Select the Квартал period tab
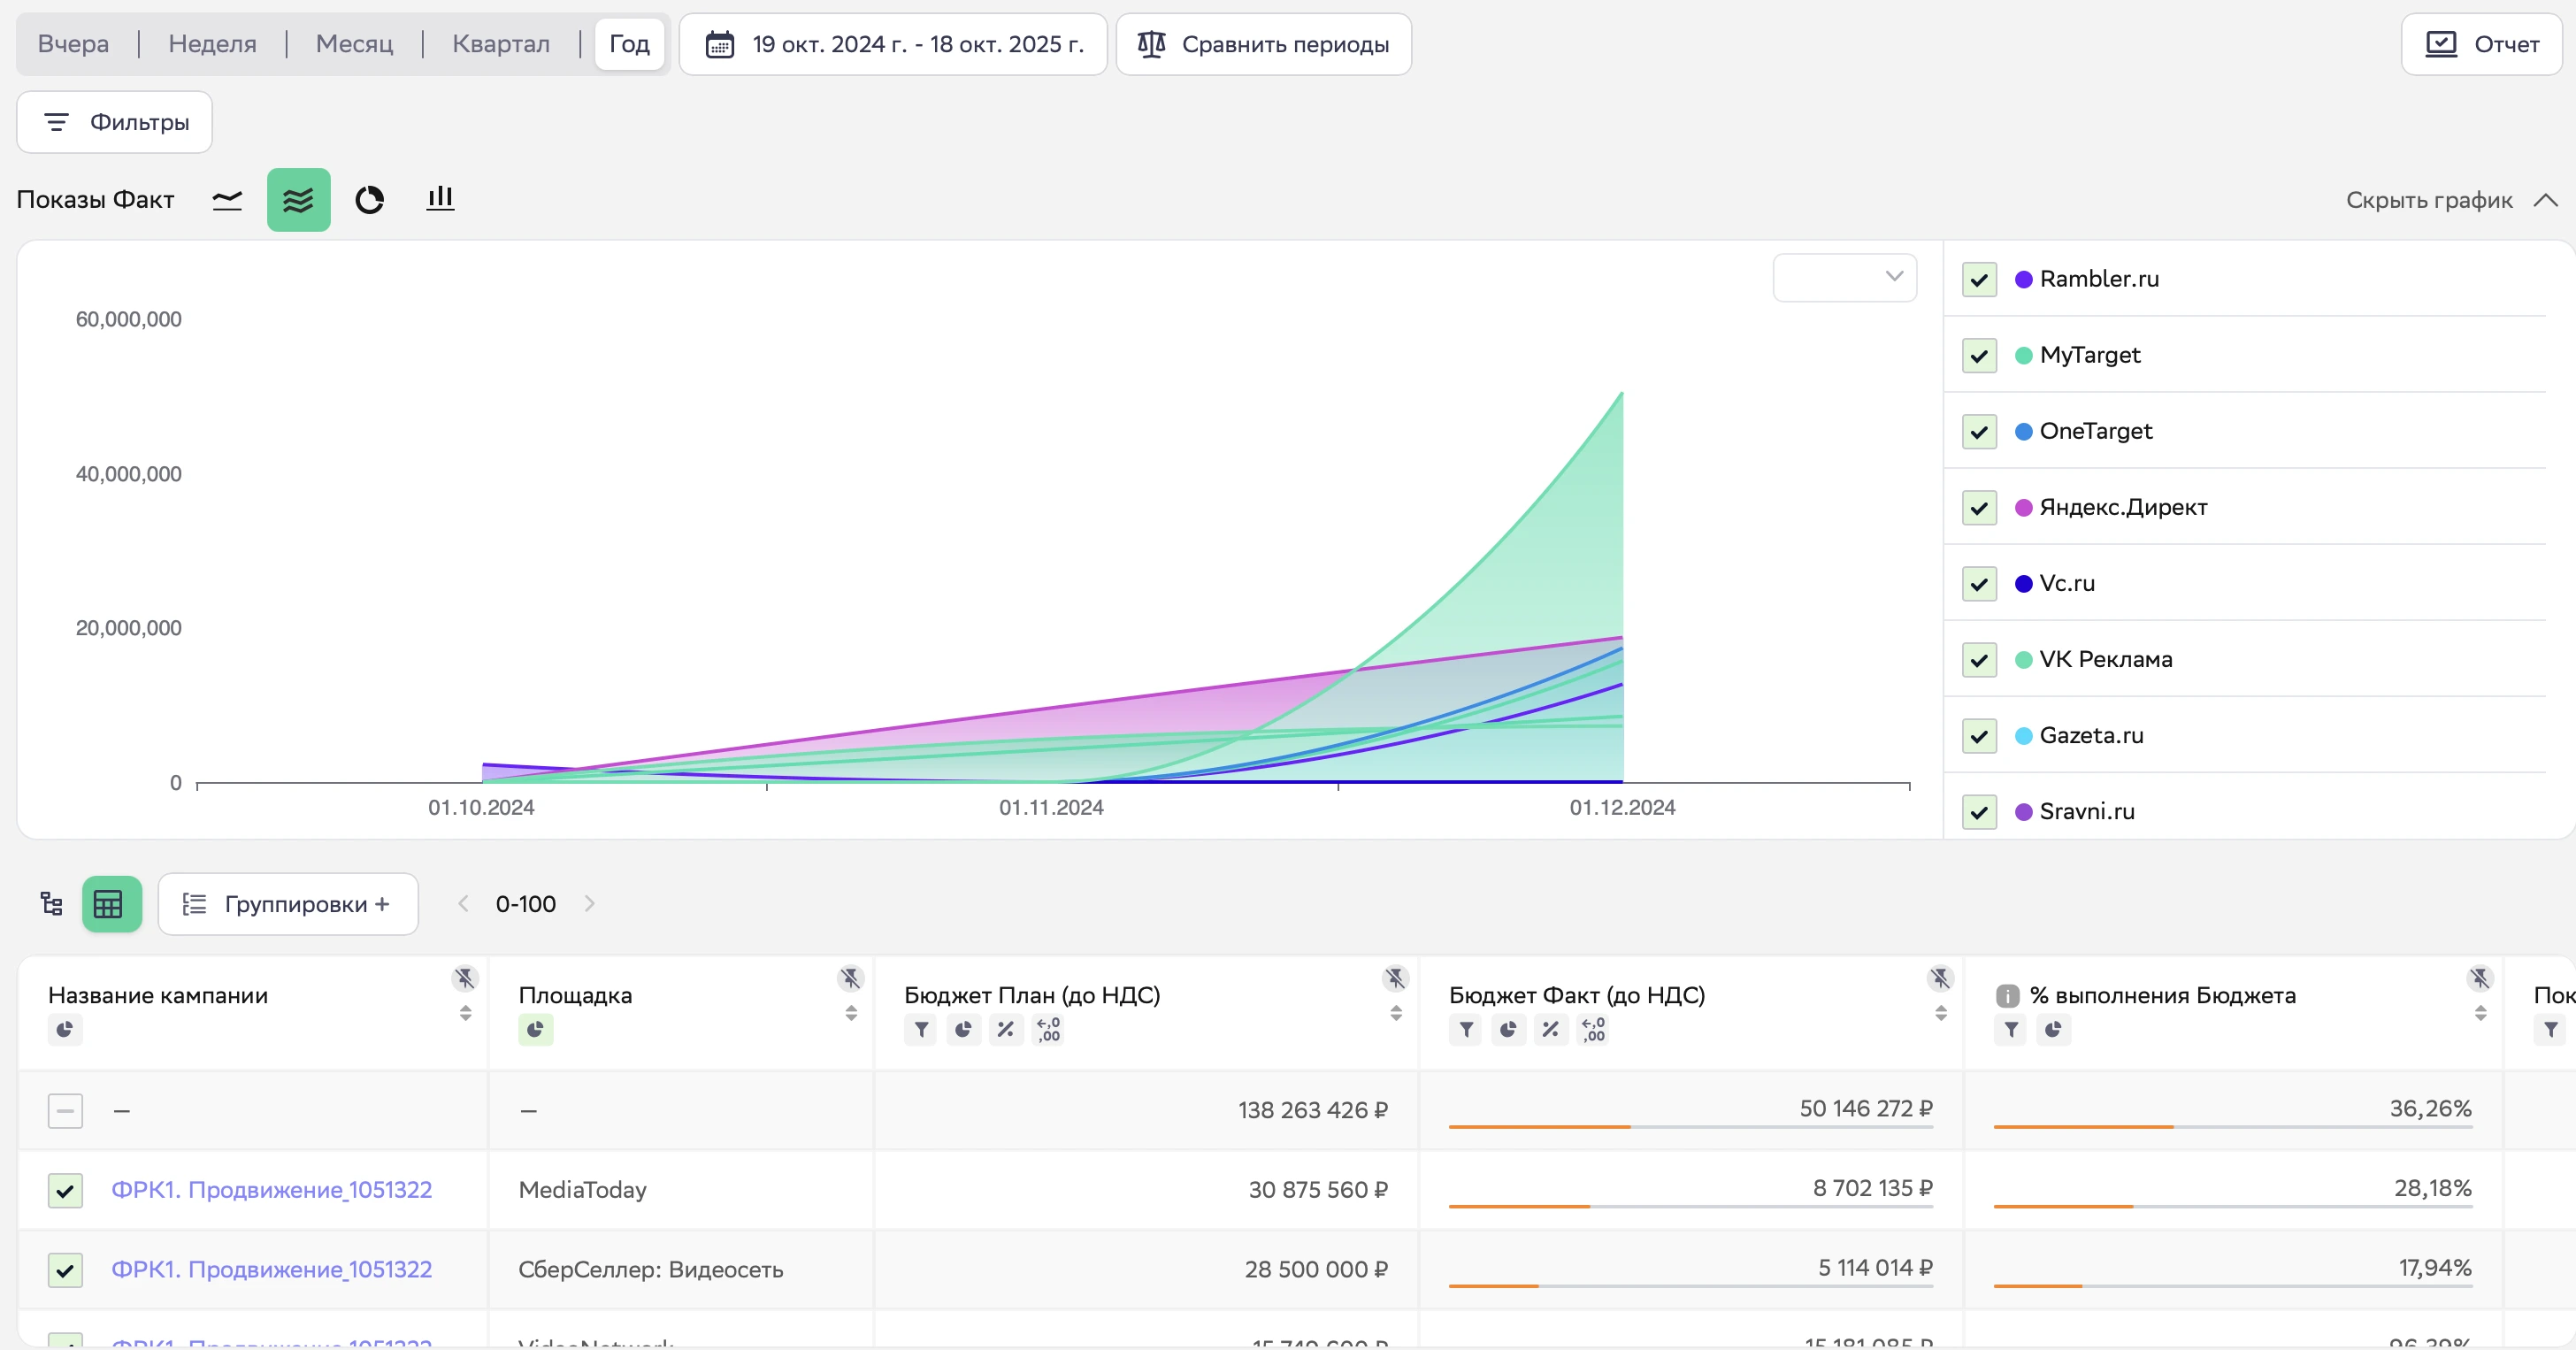 tap(500, 44)
